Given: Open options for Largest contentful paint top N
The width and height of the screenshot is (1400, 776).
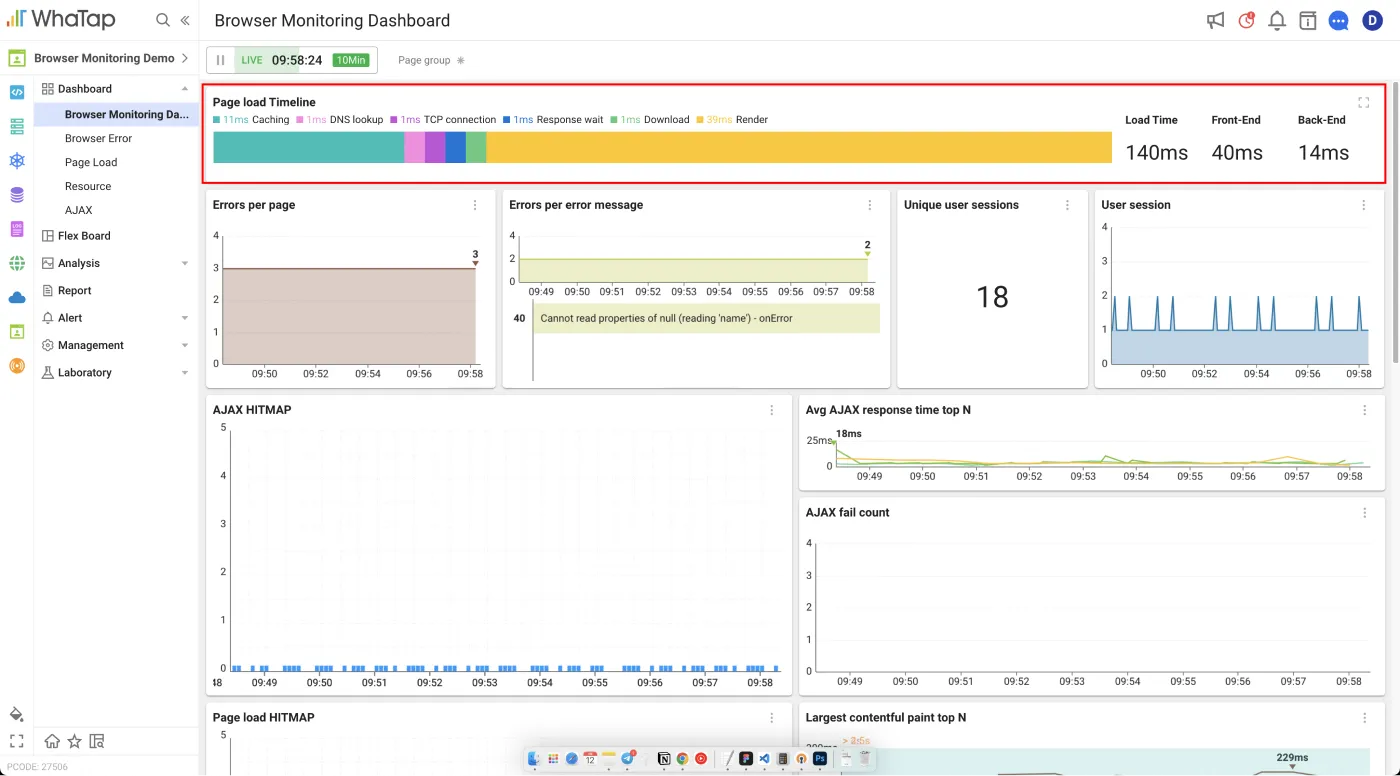Looking at the screenshot, I should click(1364, 718).
